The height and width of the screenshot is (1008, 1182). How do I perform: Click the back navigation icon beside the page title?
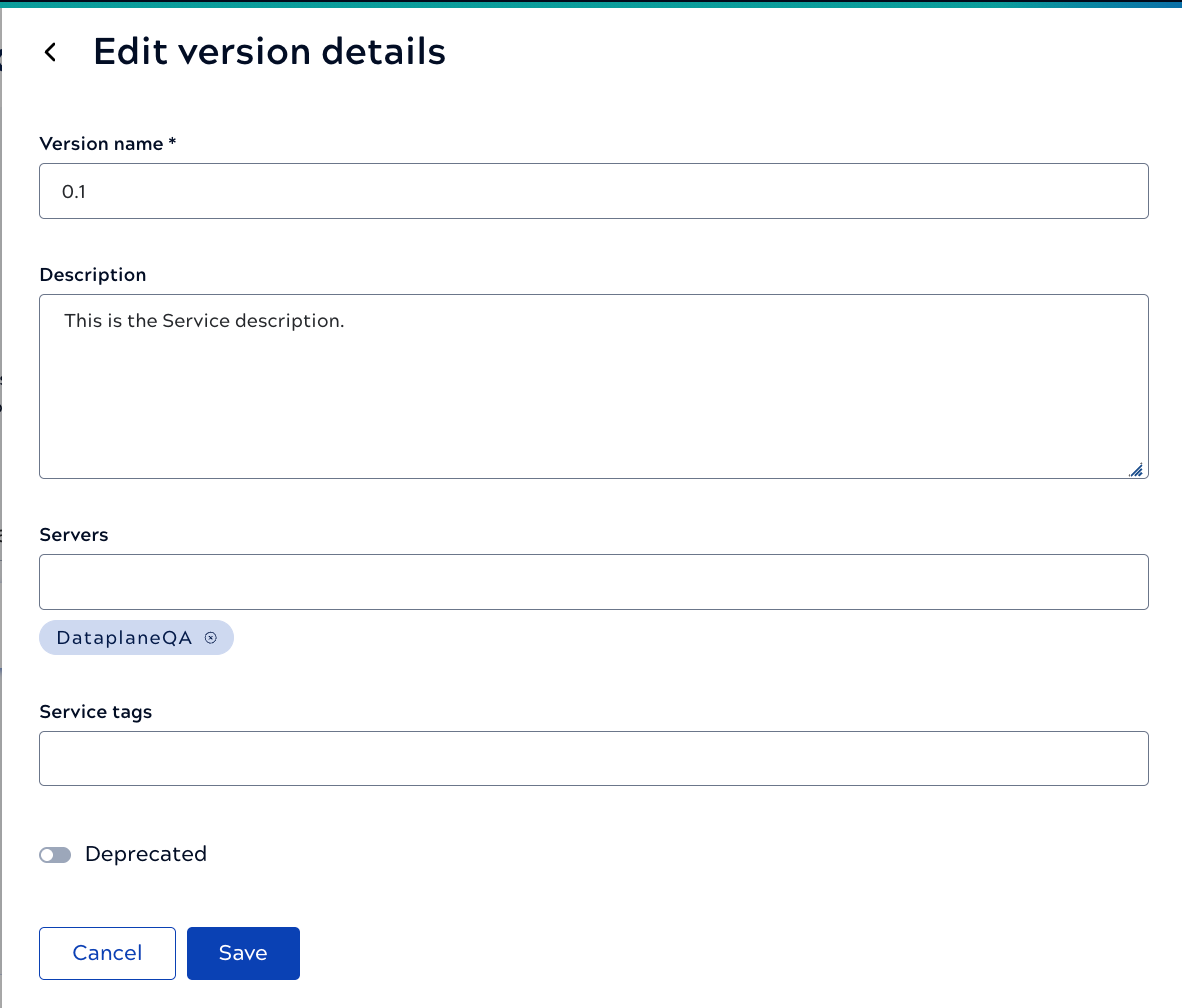coord(50,51)
